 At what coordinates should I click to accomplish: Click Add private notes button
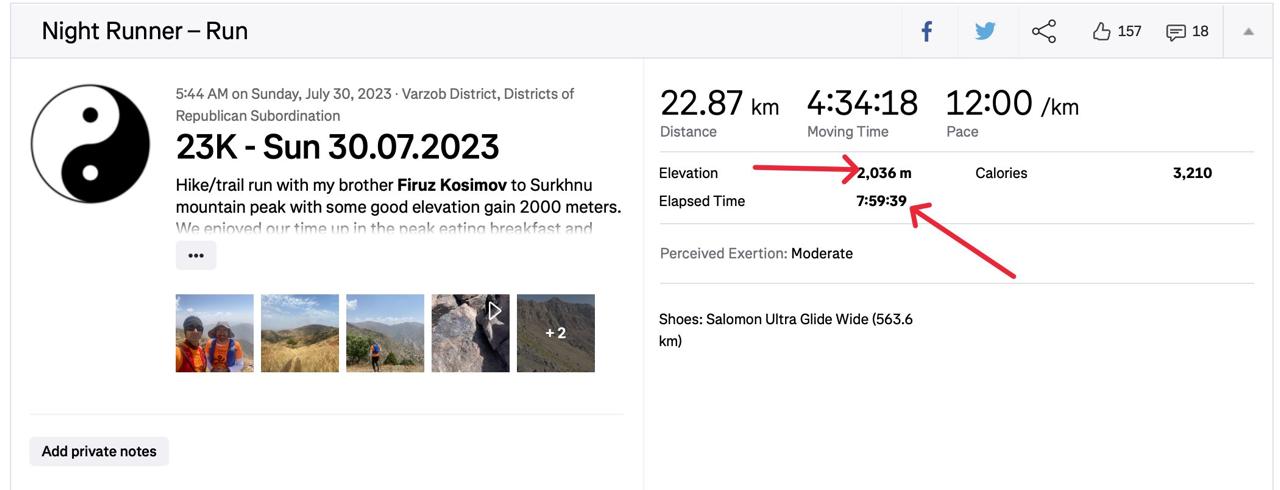click(99, 451)
